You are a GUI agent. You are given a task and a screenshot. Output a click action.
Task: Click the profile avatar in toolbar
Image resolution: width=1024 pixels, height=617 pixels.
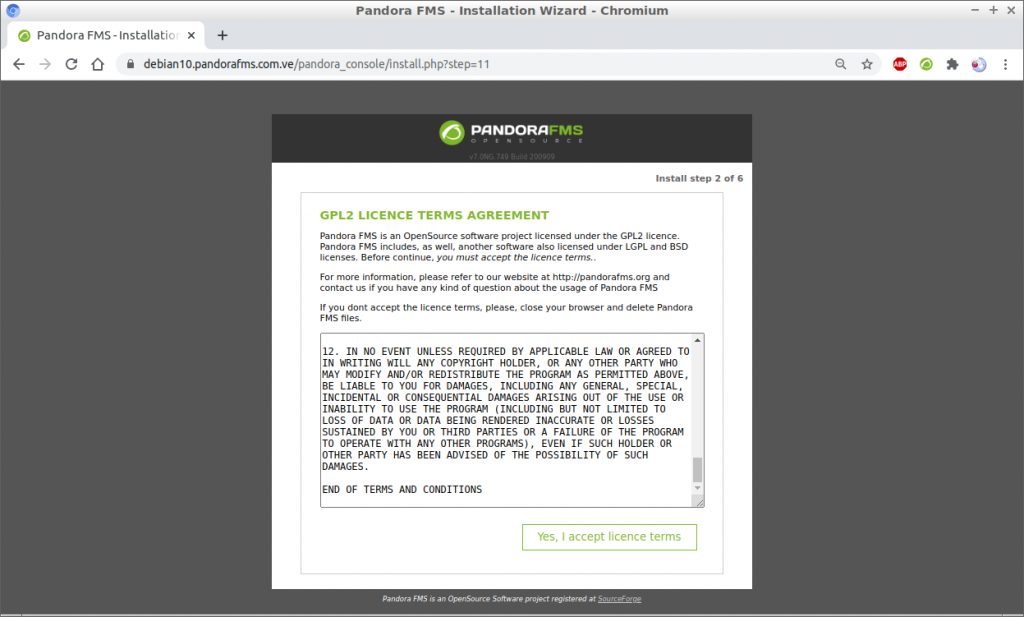(978, 64)
